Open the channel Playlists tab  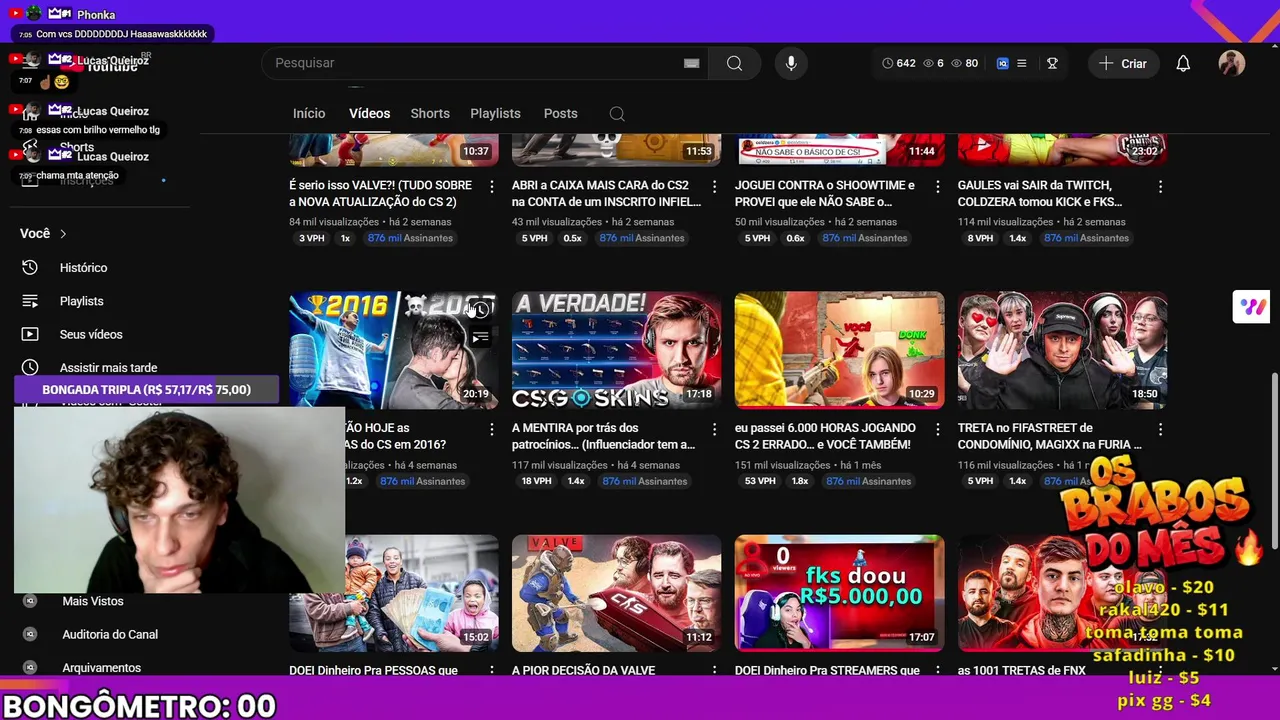pos(495,114)
